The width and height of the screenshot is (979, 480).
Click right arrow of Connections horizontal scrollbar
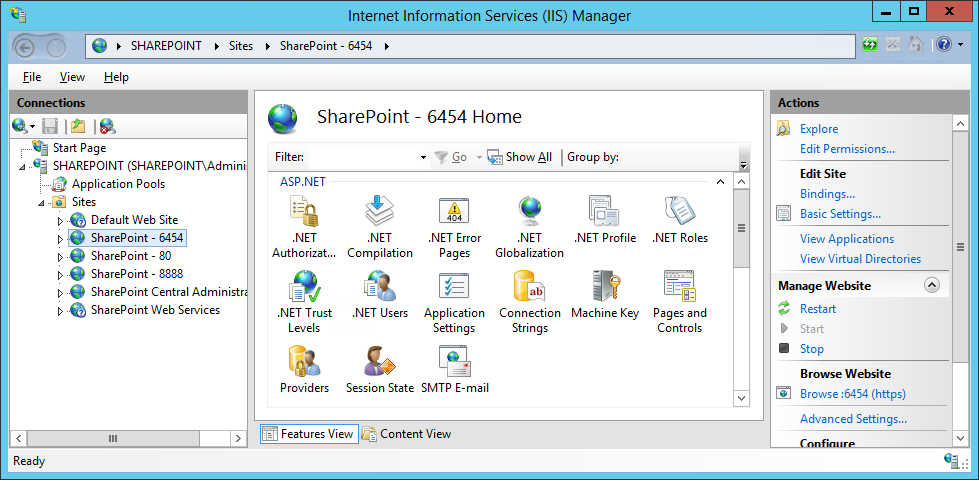pos(239,439)
